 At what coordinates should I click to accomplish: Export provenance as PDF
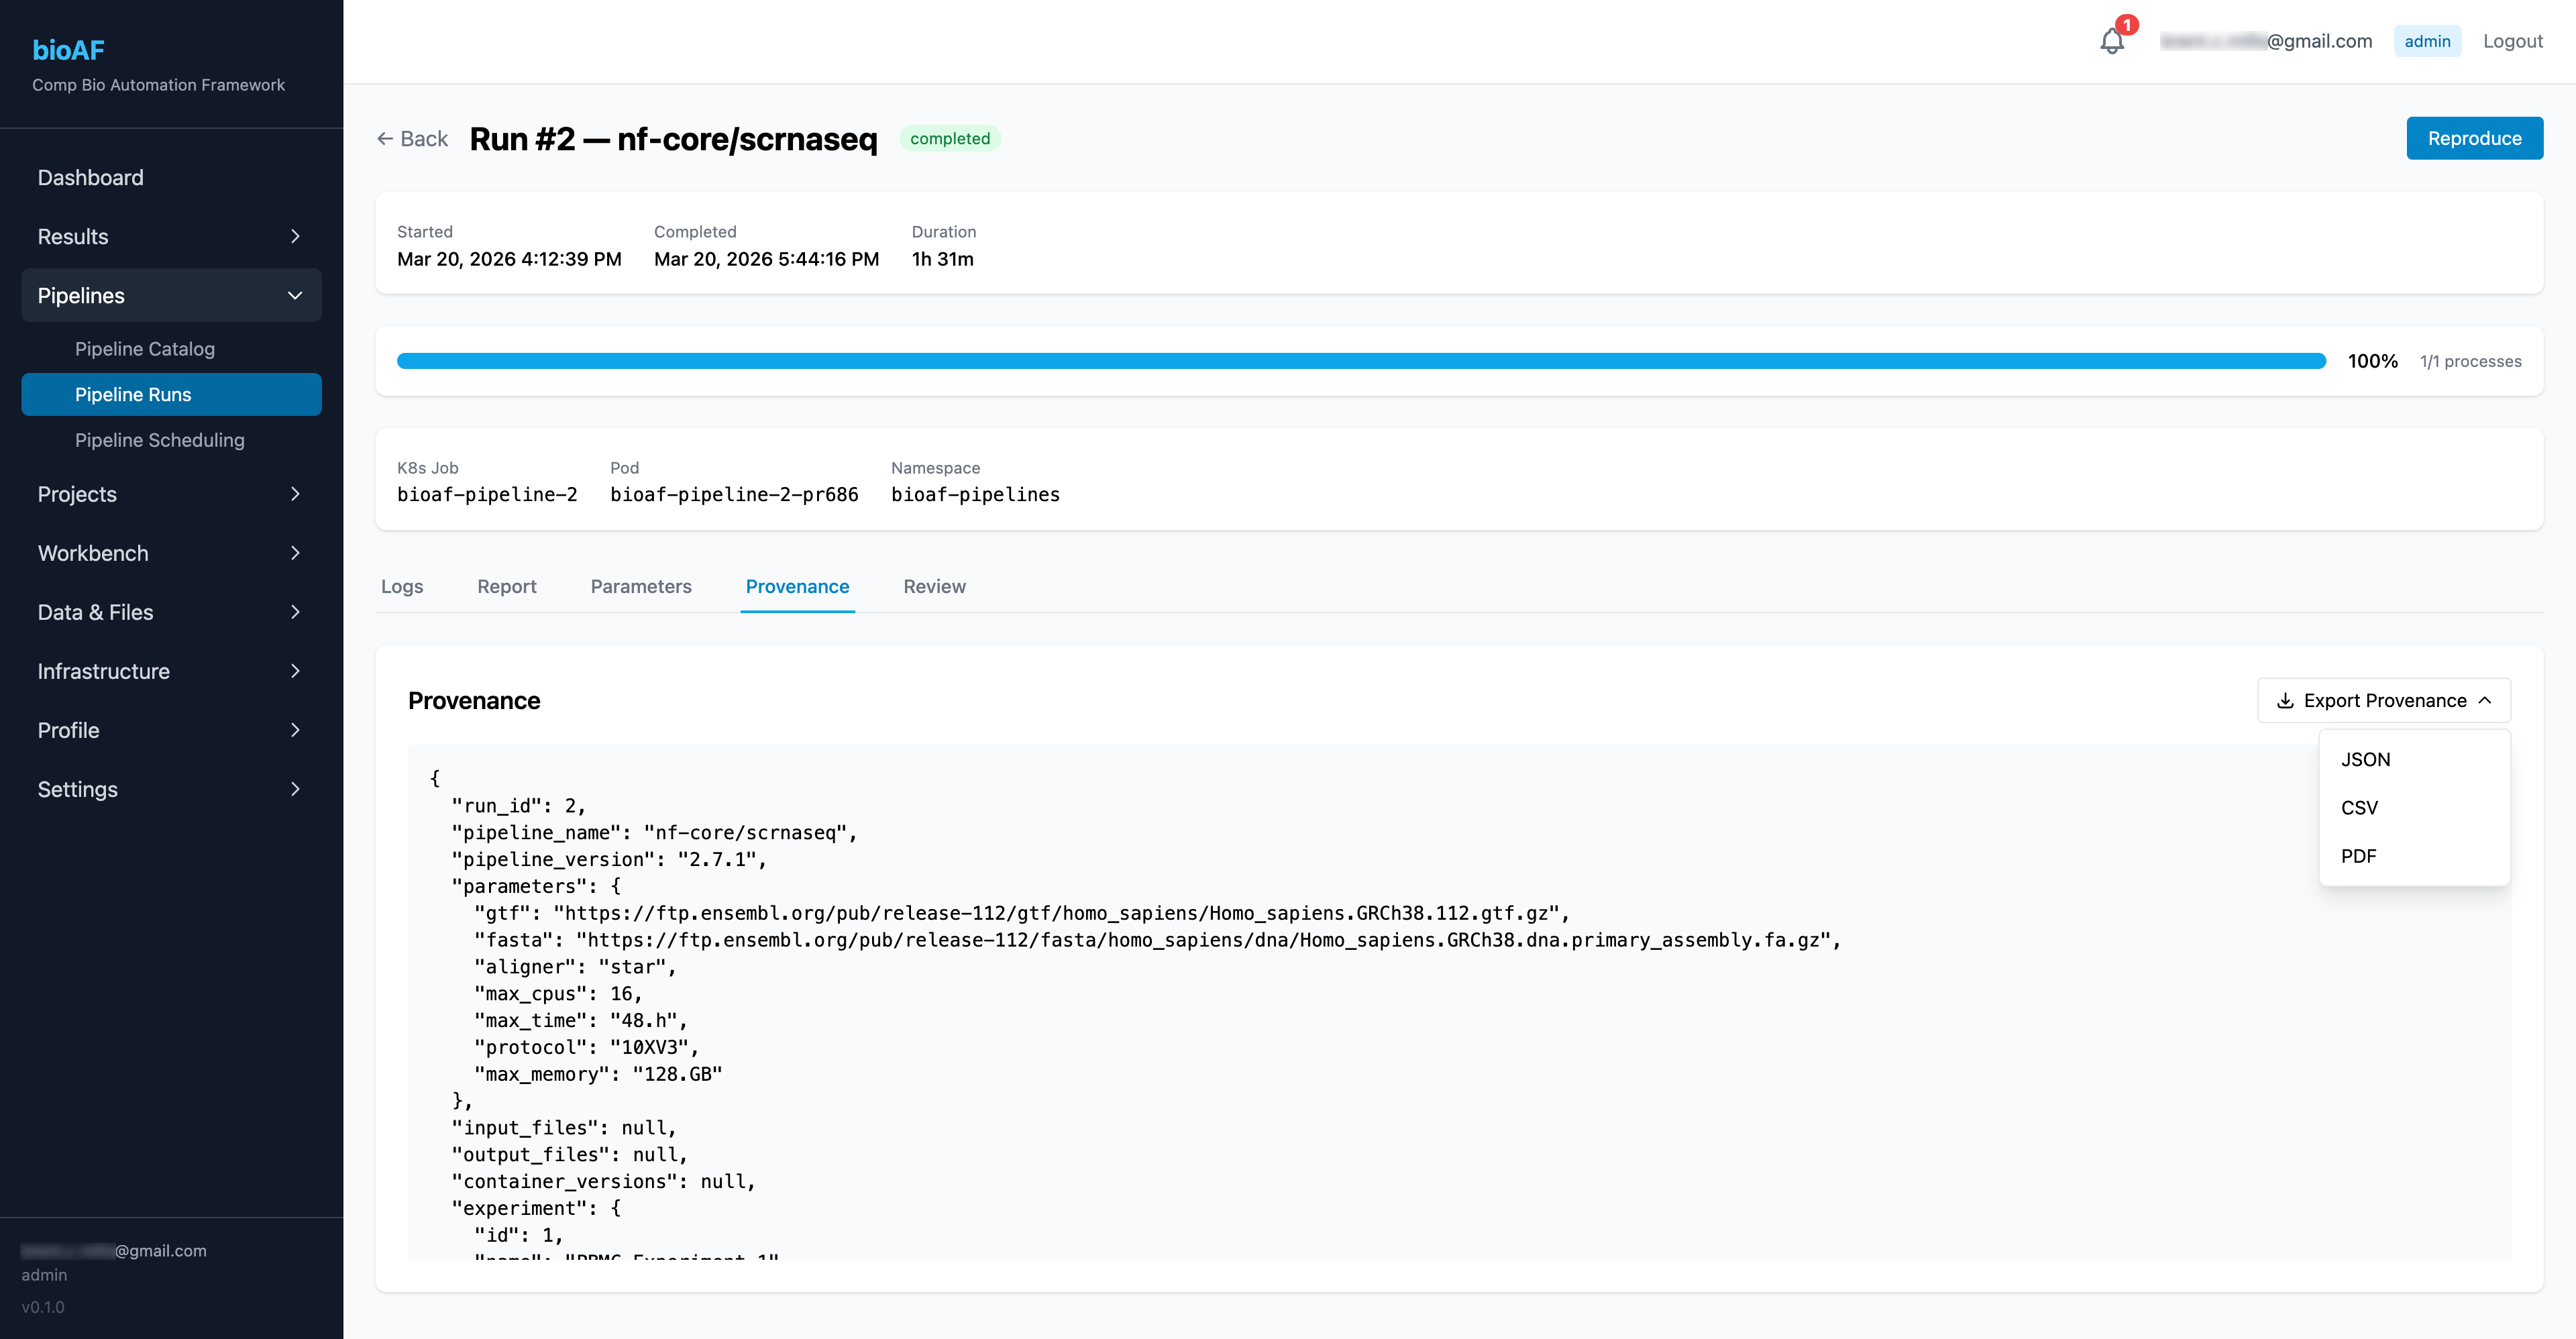point(2414,856)
